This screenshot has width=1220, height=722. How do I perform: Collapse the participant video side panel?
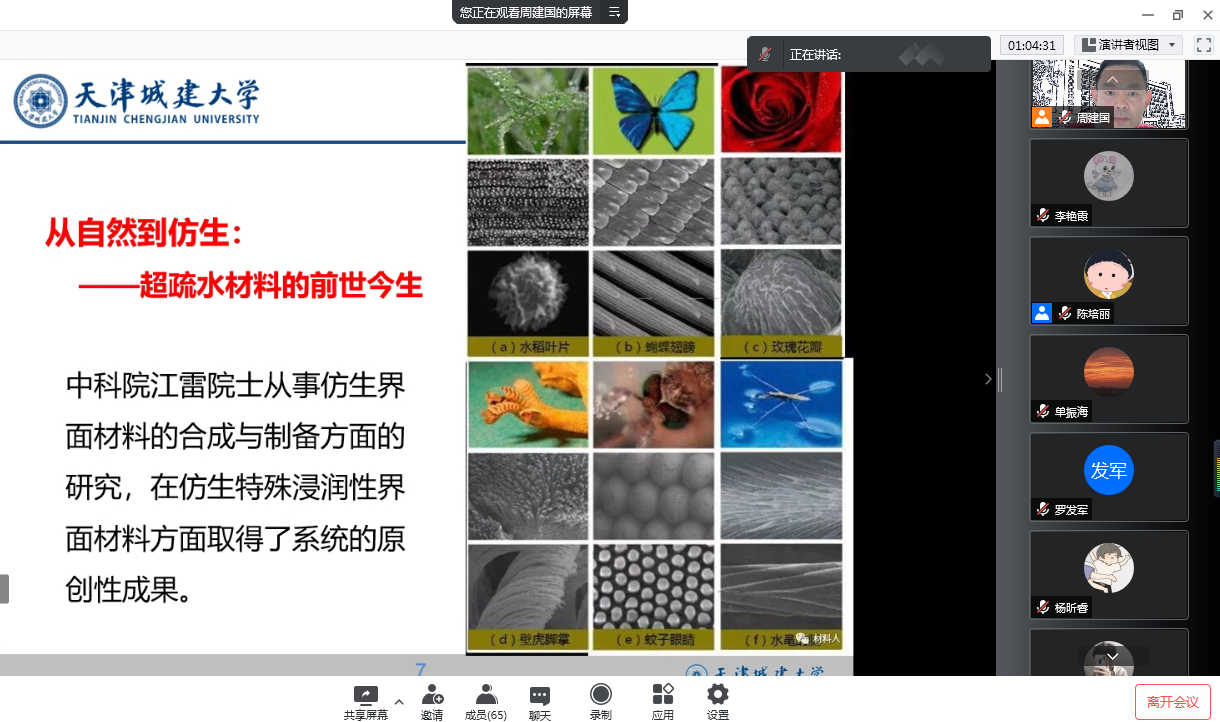point(988,379)
